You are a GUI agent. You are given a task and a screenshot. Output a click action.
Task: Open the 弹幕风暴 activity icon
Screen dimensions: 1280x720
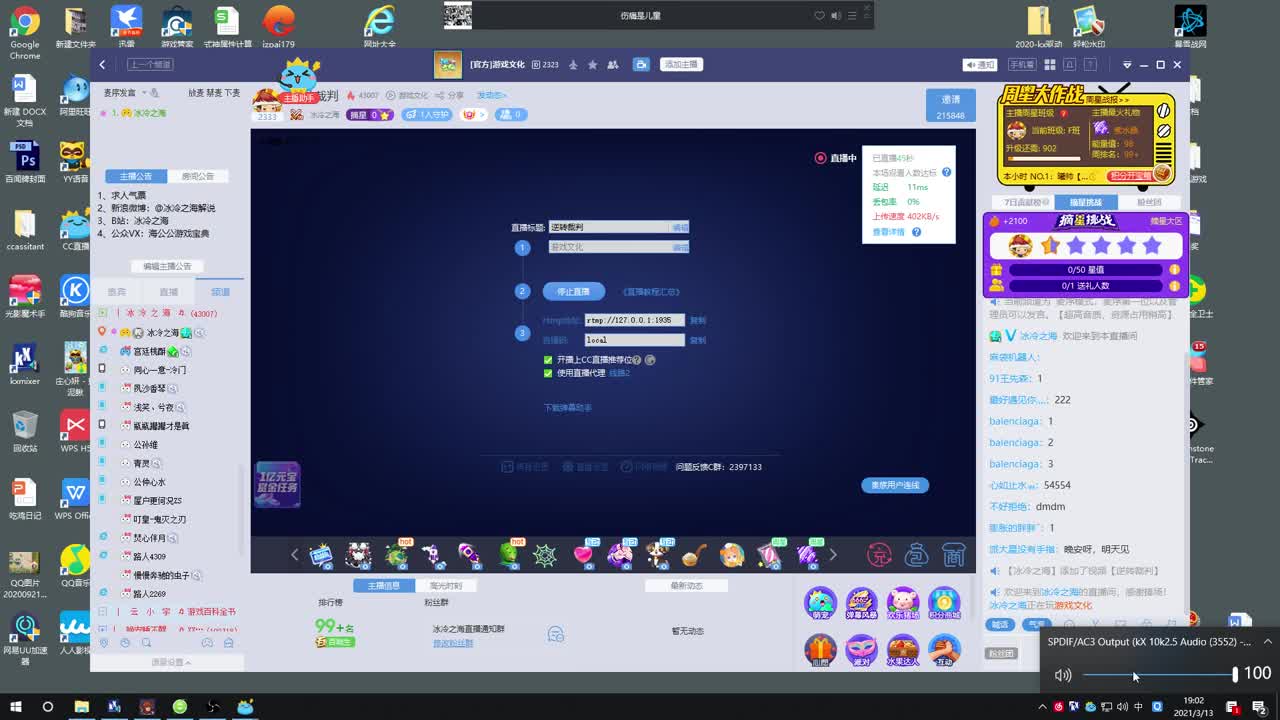pos(861,604)
